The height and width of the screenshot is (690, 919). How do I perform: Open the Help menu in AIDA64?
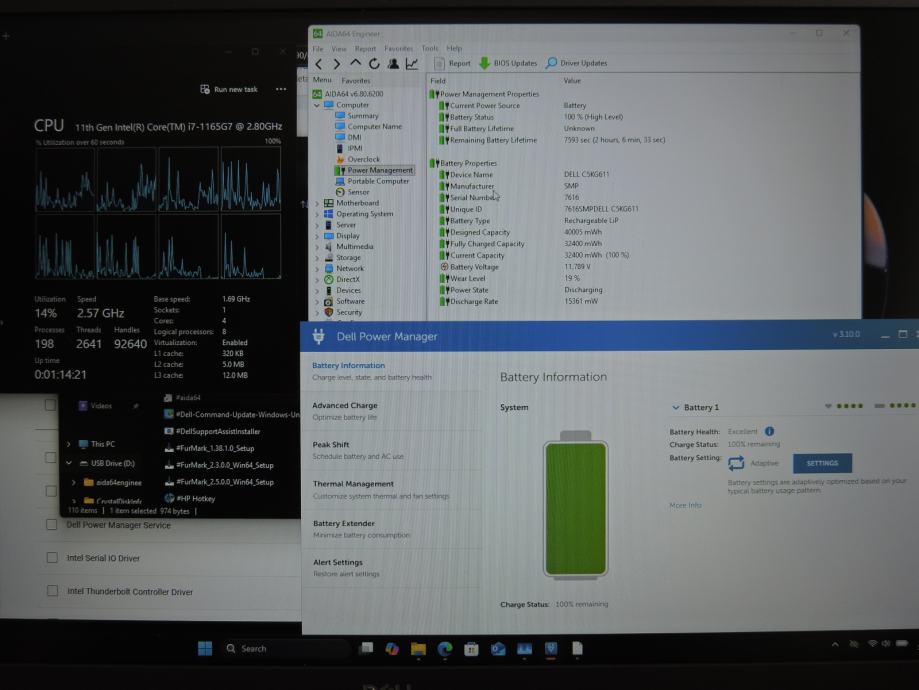coord(454,48)
